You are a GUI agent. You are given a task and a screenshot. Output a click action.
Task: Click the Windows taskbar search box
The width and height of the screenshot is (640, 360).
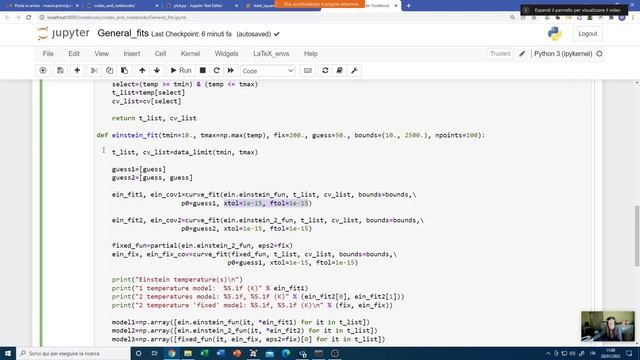(73, 353)
